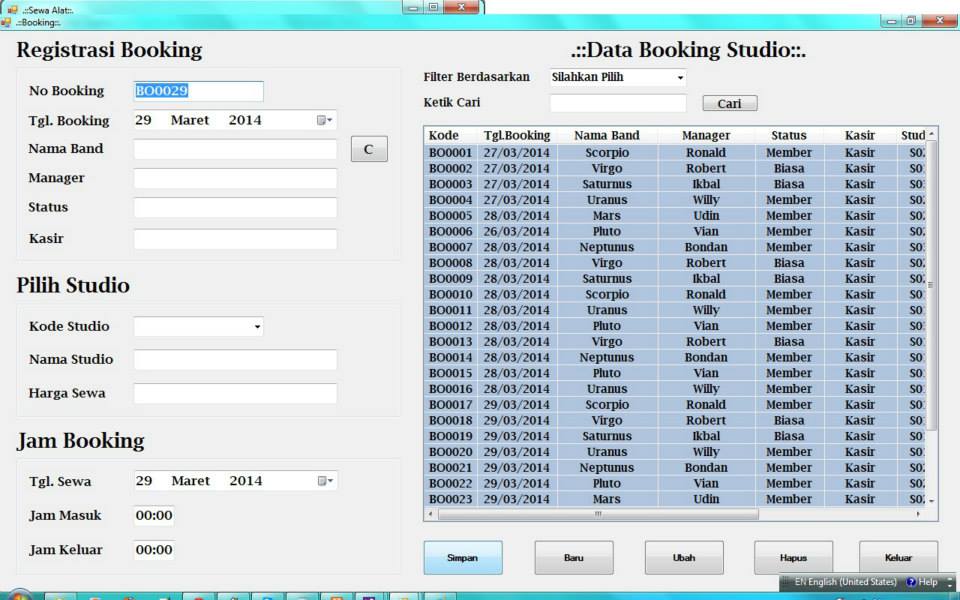Focus the No Booking input field

pyautogui.click(x=198, y=91)
